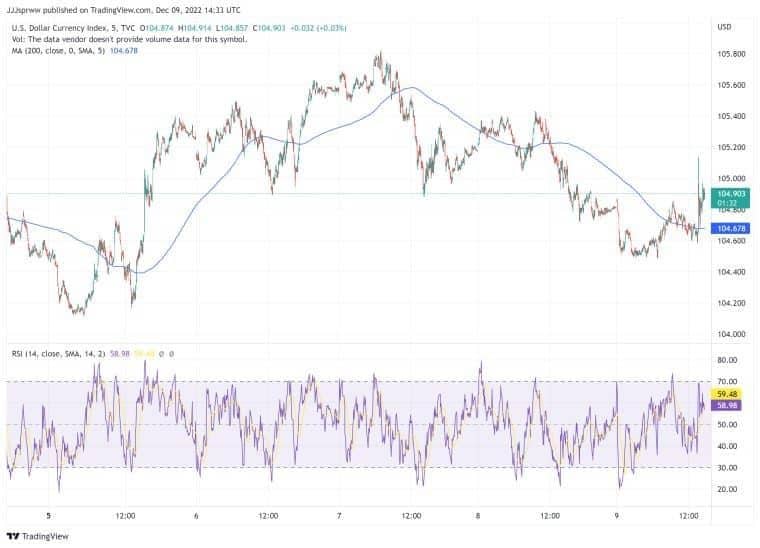760x548 pixels.
Task: Click date marker 8 on time axis
Action: tap(478, 516)
